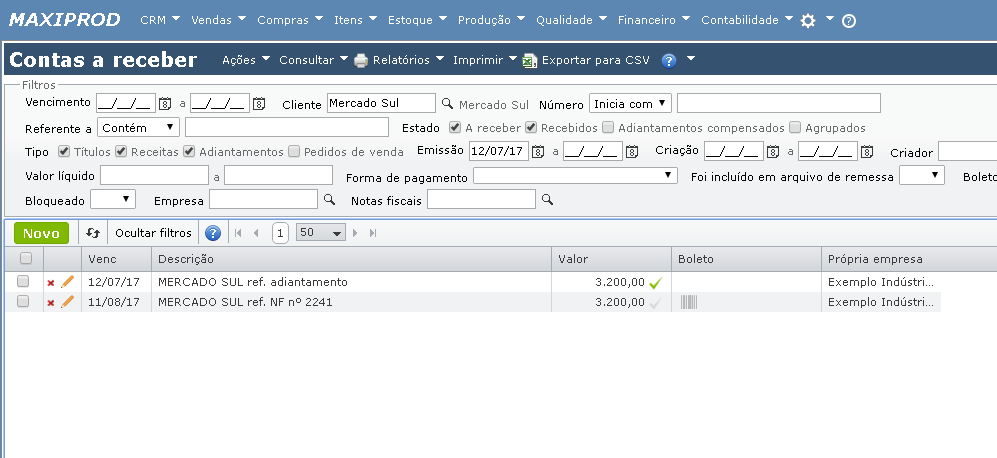This screenshot has height=458, width=997.
Task: Open the Compras menu
Action: click(x=290, y=20)
